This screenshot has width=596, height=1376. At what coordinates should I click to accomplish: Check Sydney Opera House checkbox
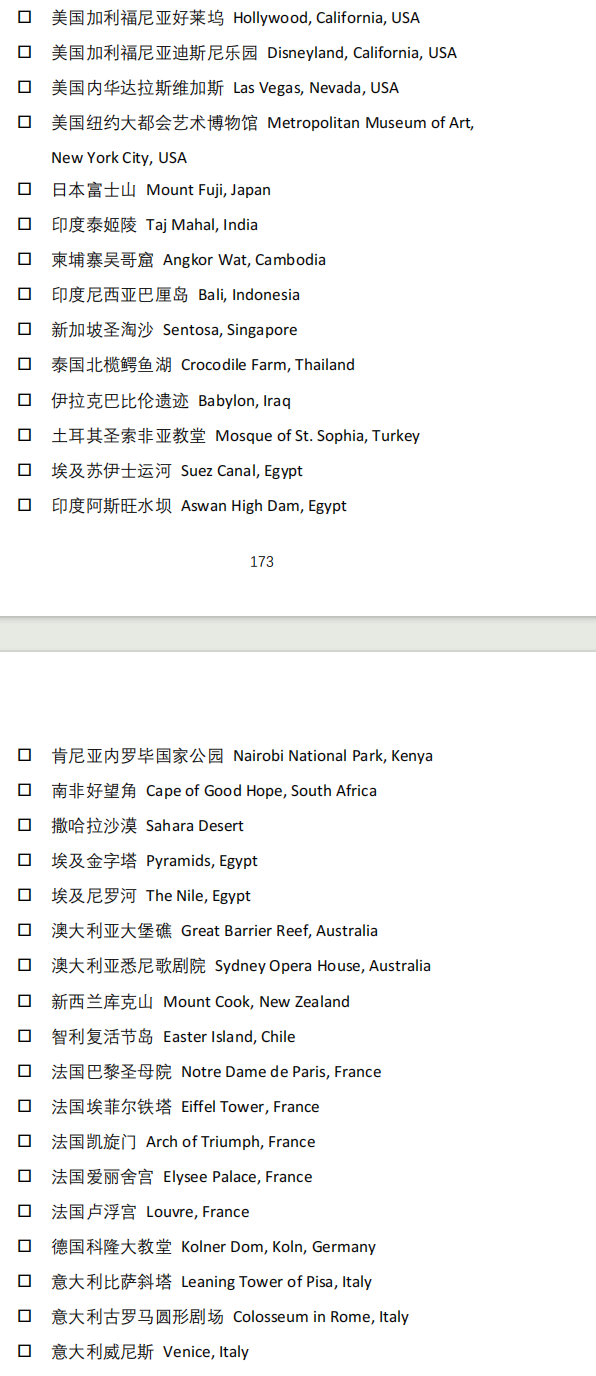24,965
